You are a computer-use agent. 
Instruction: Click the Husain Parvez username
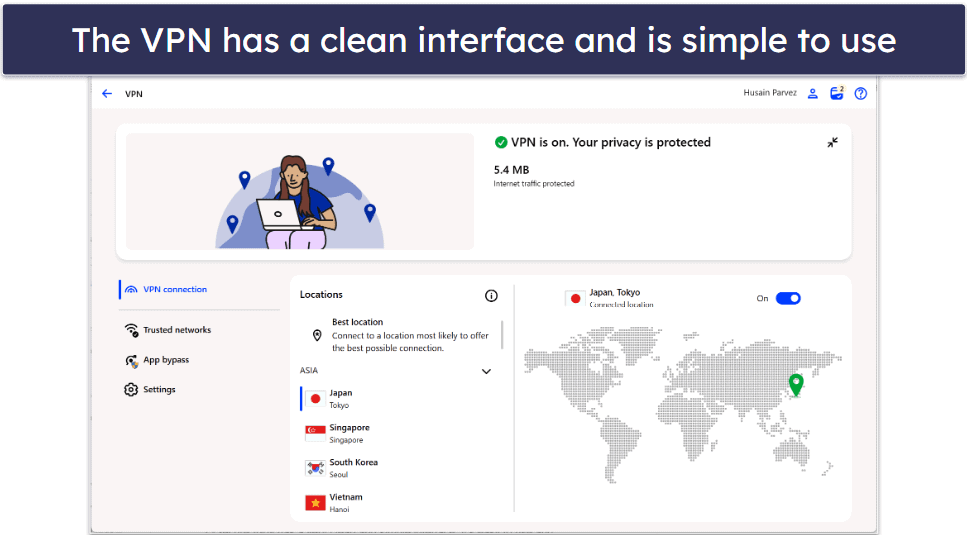[770, 93]
